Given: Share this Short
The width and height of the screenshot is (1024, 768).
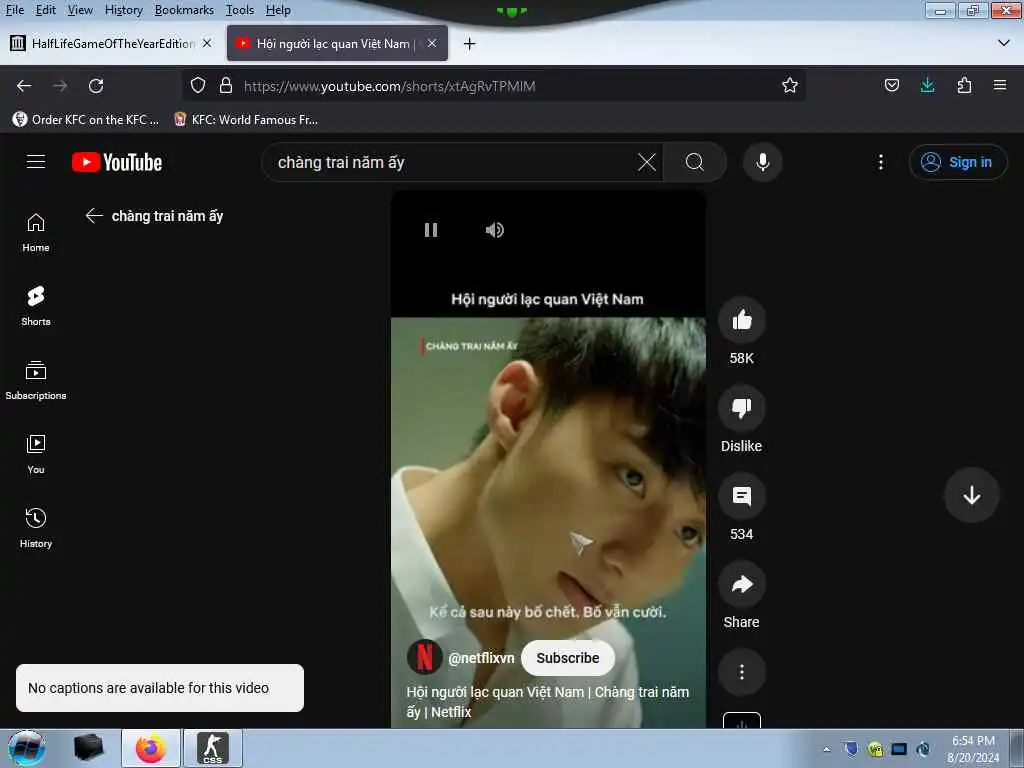Looking at the screenshot, I should (741, 584).
